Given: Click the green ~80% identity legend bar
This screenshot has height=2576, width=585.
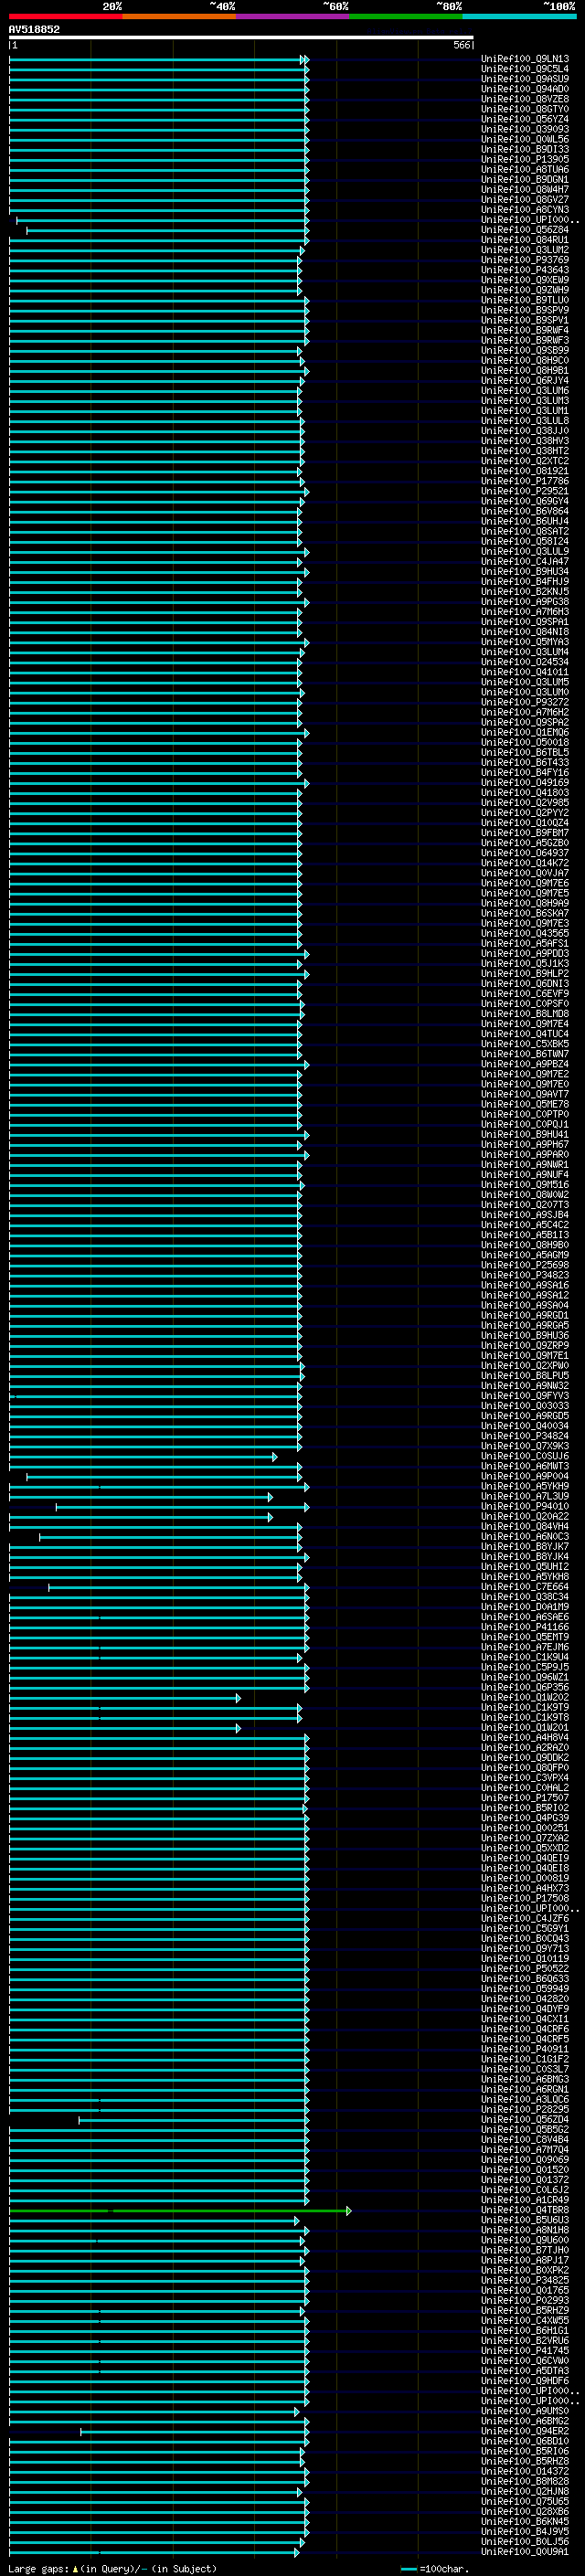Looking at the screenshot, I should pyautogui.click(x=406, y=16).
